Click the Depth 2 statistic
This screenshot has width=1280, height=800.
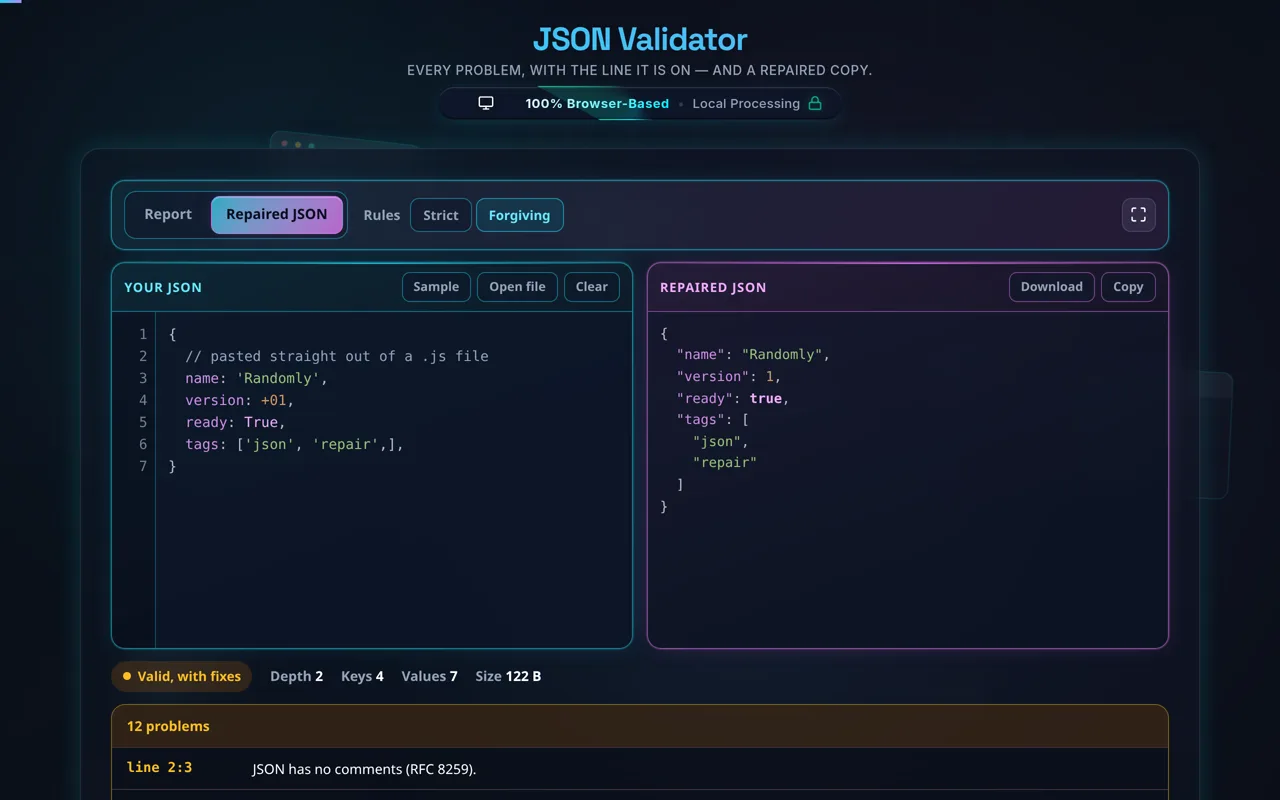click(296, 676)
